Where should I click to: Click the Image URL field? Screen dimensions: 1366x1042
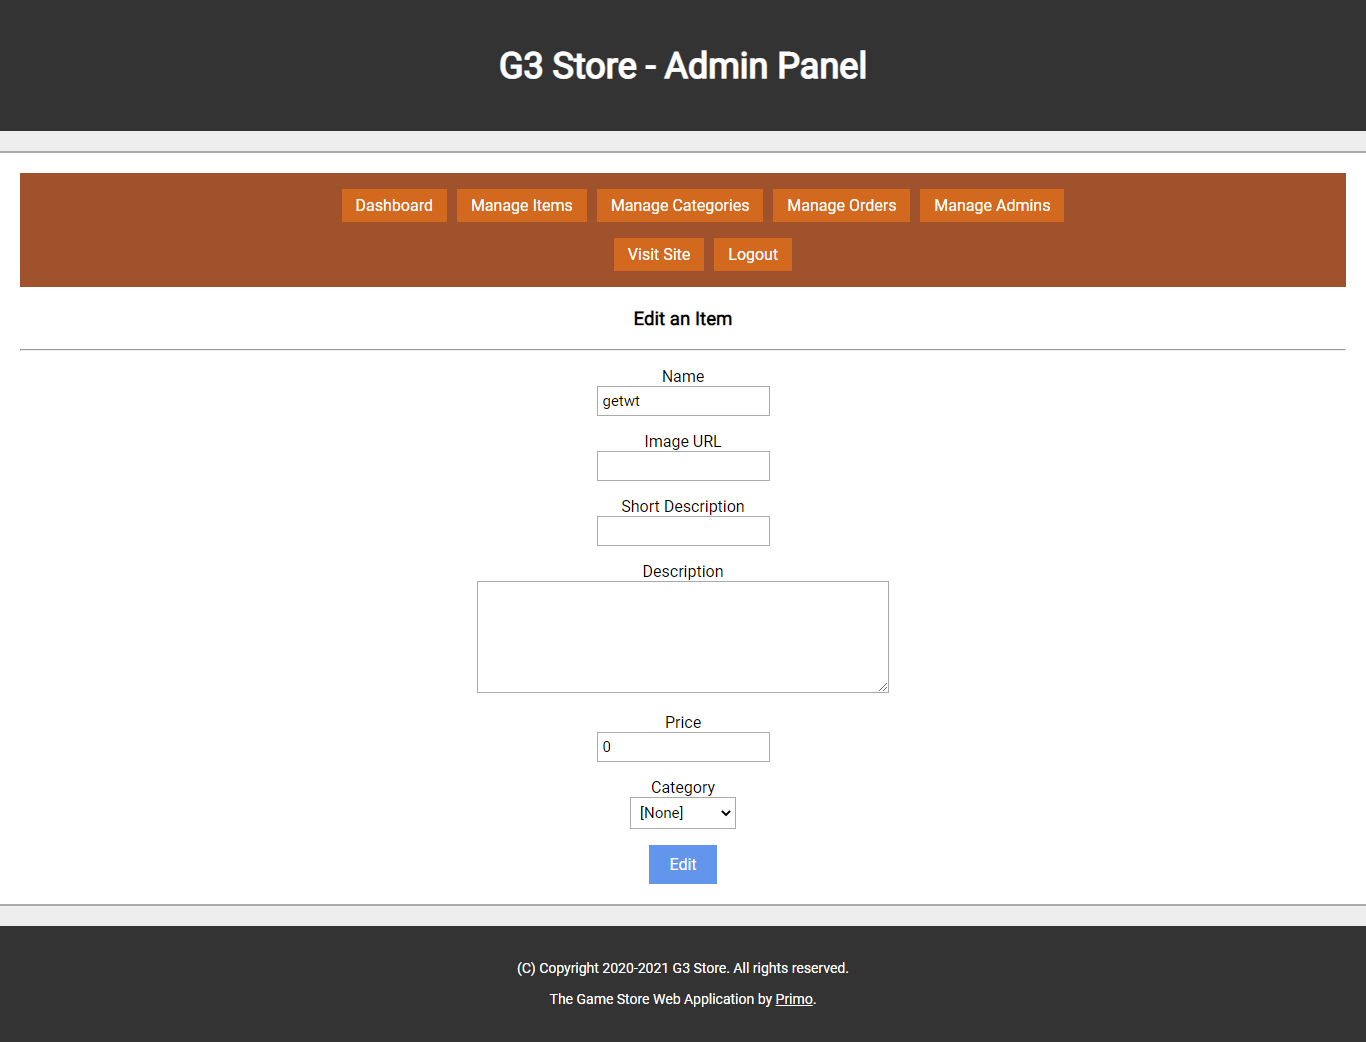(x=683, y=466)
